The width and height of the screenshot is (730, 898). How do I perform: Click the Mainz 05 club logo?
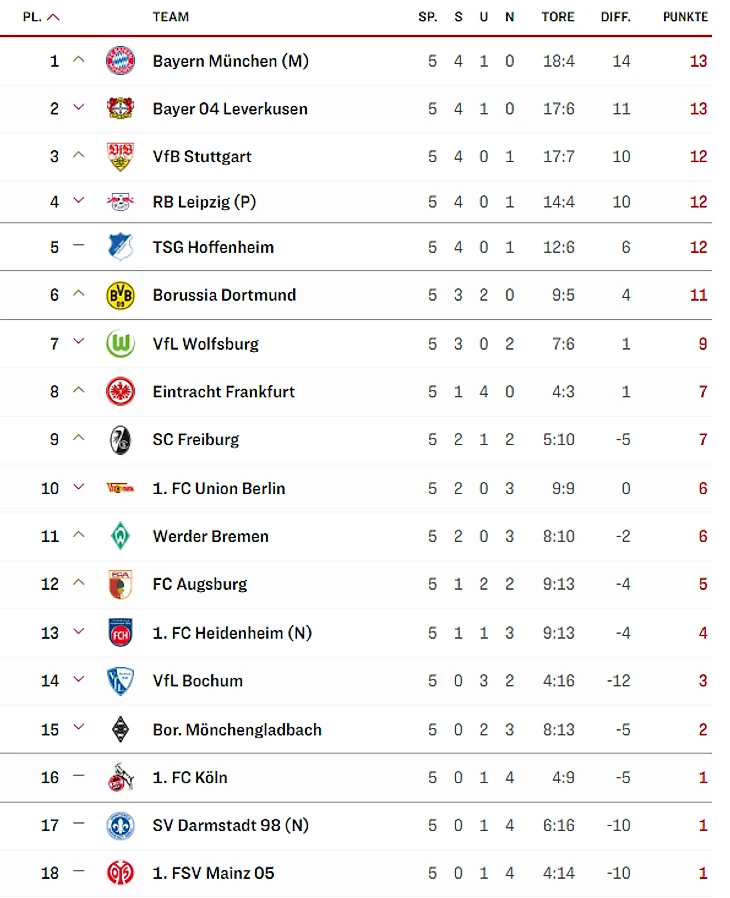click(x=120, y=873)
